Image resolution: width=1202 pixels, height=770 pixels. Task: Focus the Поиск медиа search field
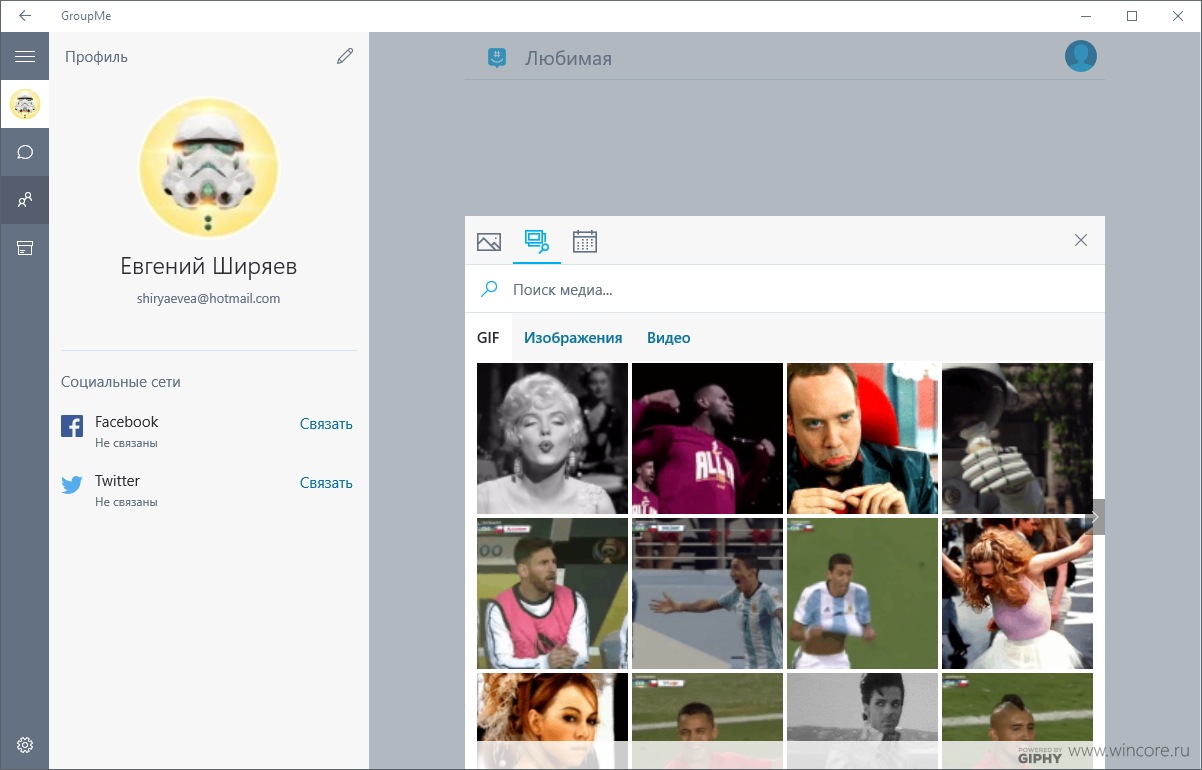tap(785, 289)
